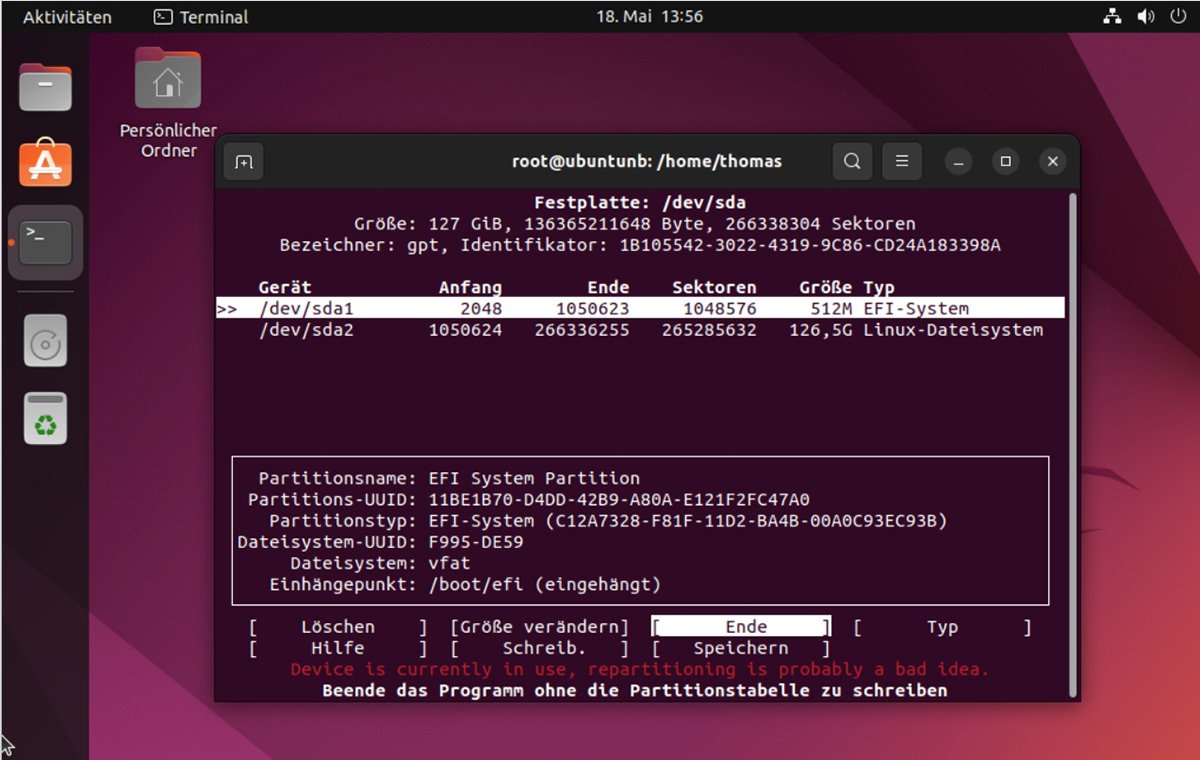Click the search magnifier in the terminal header

tap(852, 161)
